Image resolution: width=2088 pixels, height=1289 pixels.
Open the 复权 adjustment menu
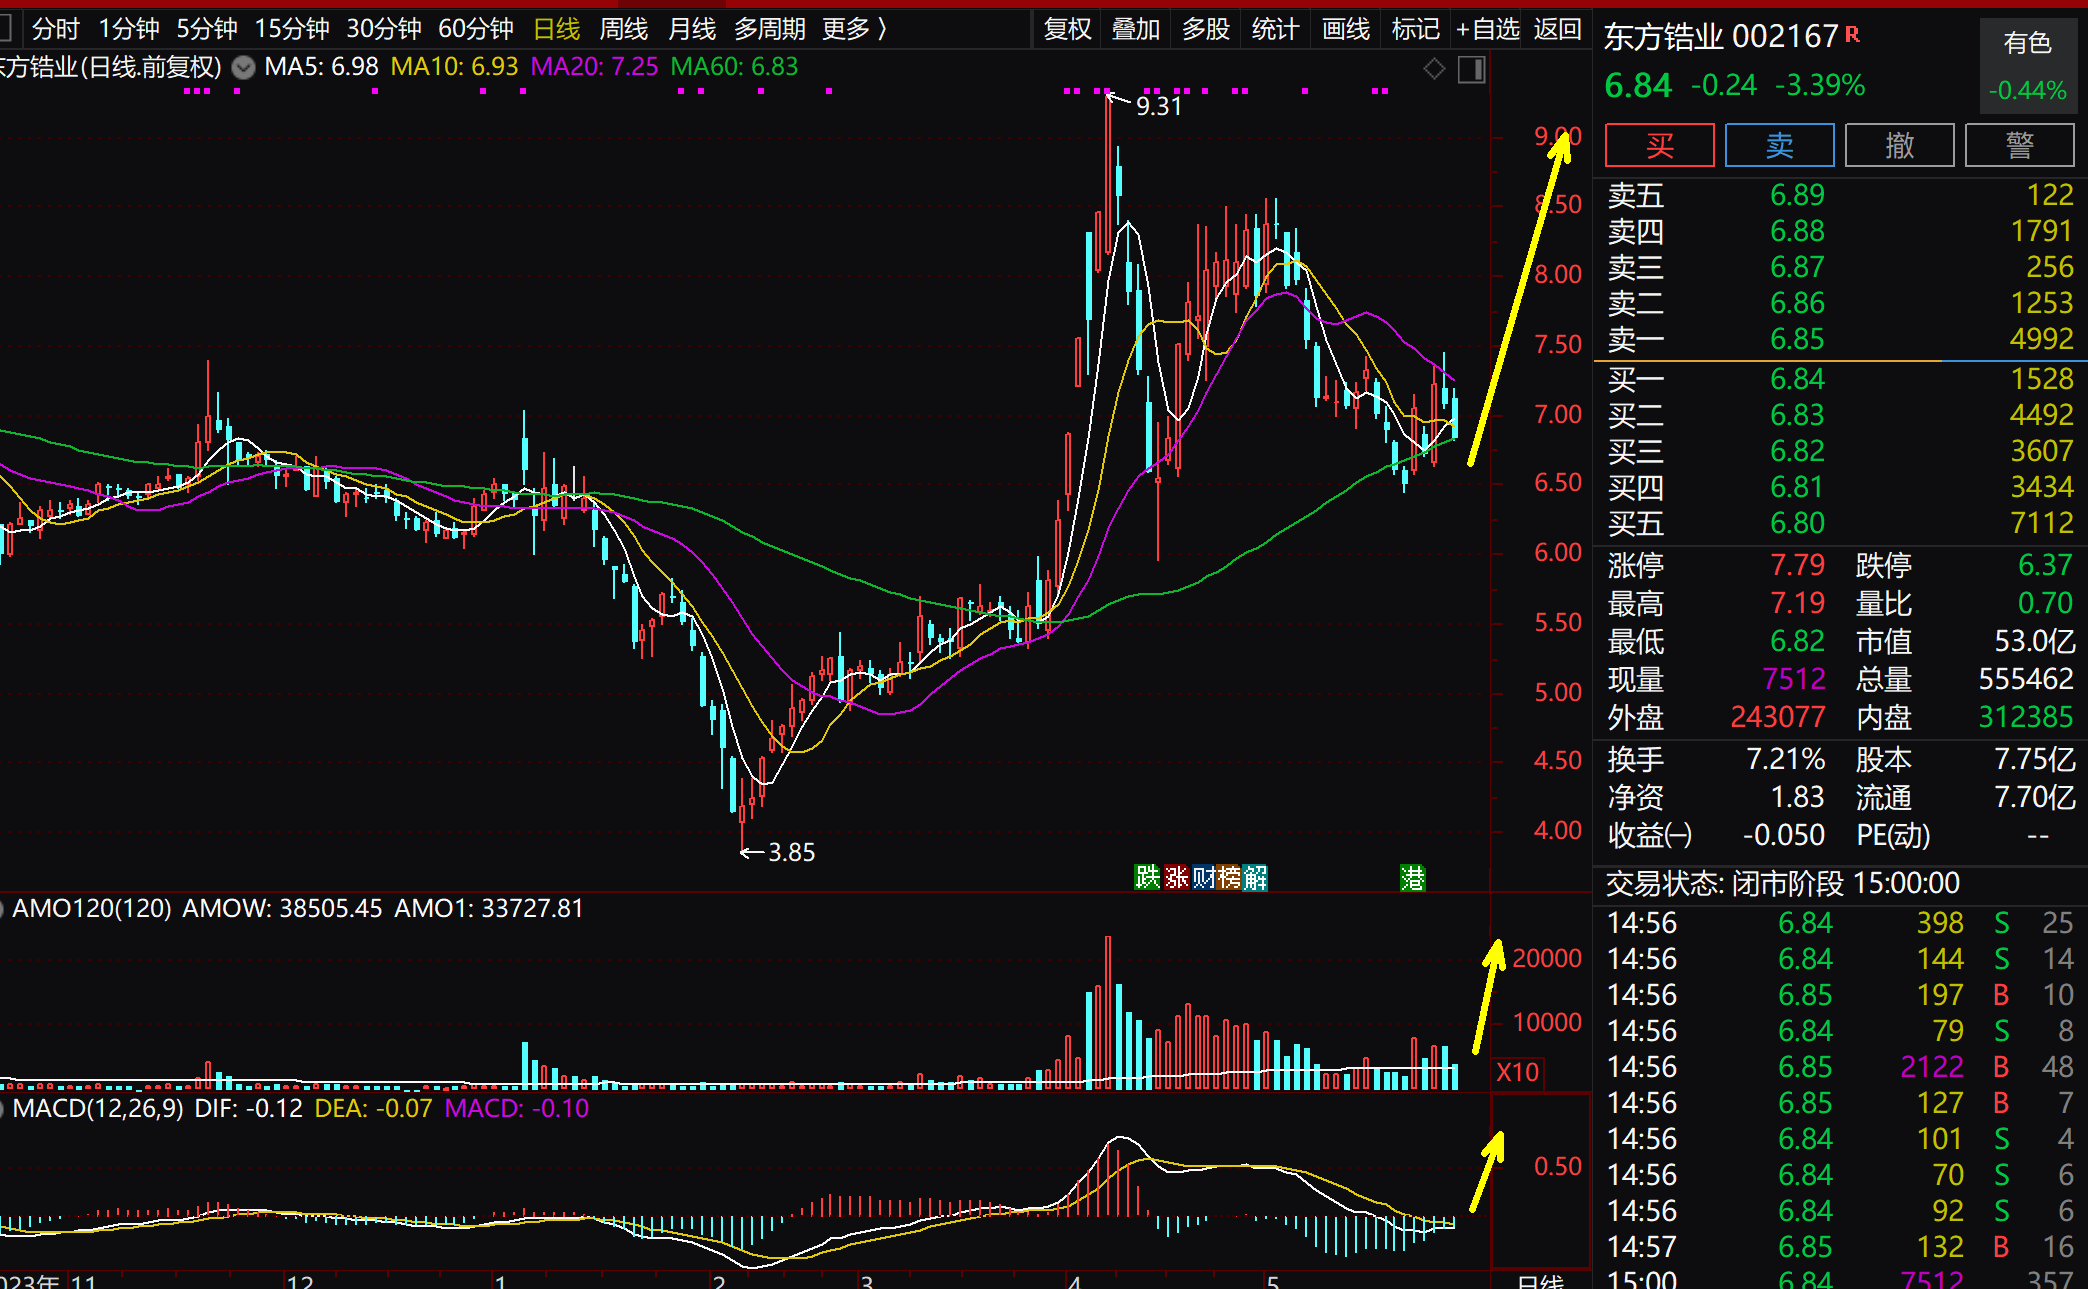click(x=1068, y=29)
